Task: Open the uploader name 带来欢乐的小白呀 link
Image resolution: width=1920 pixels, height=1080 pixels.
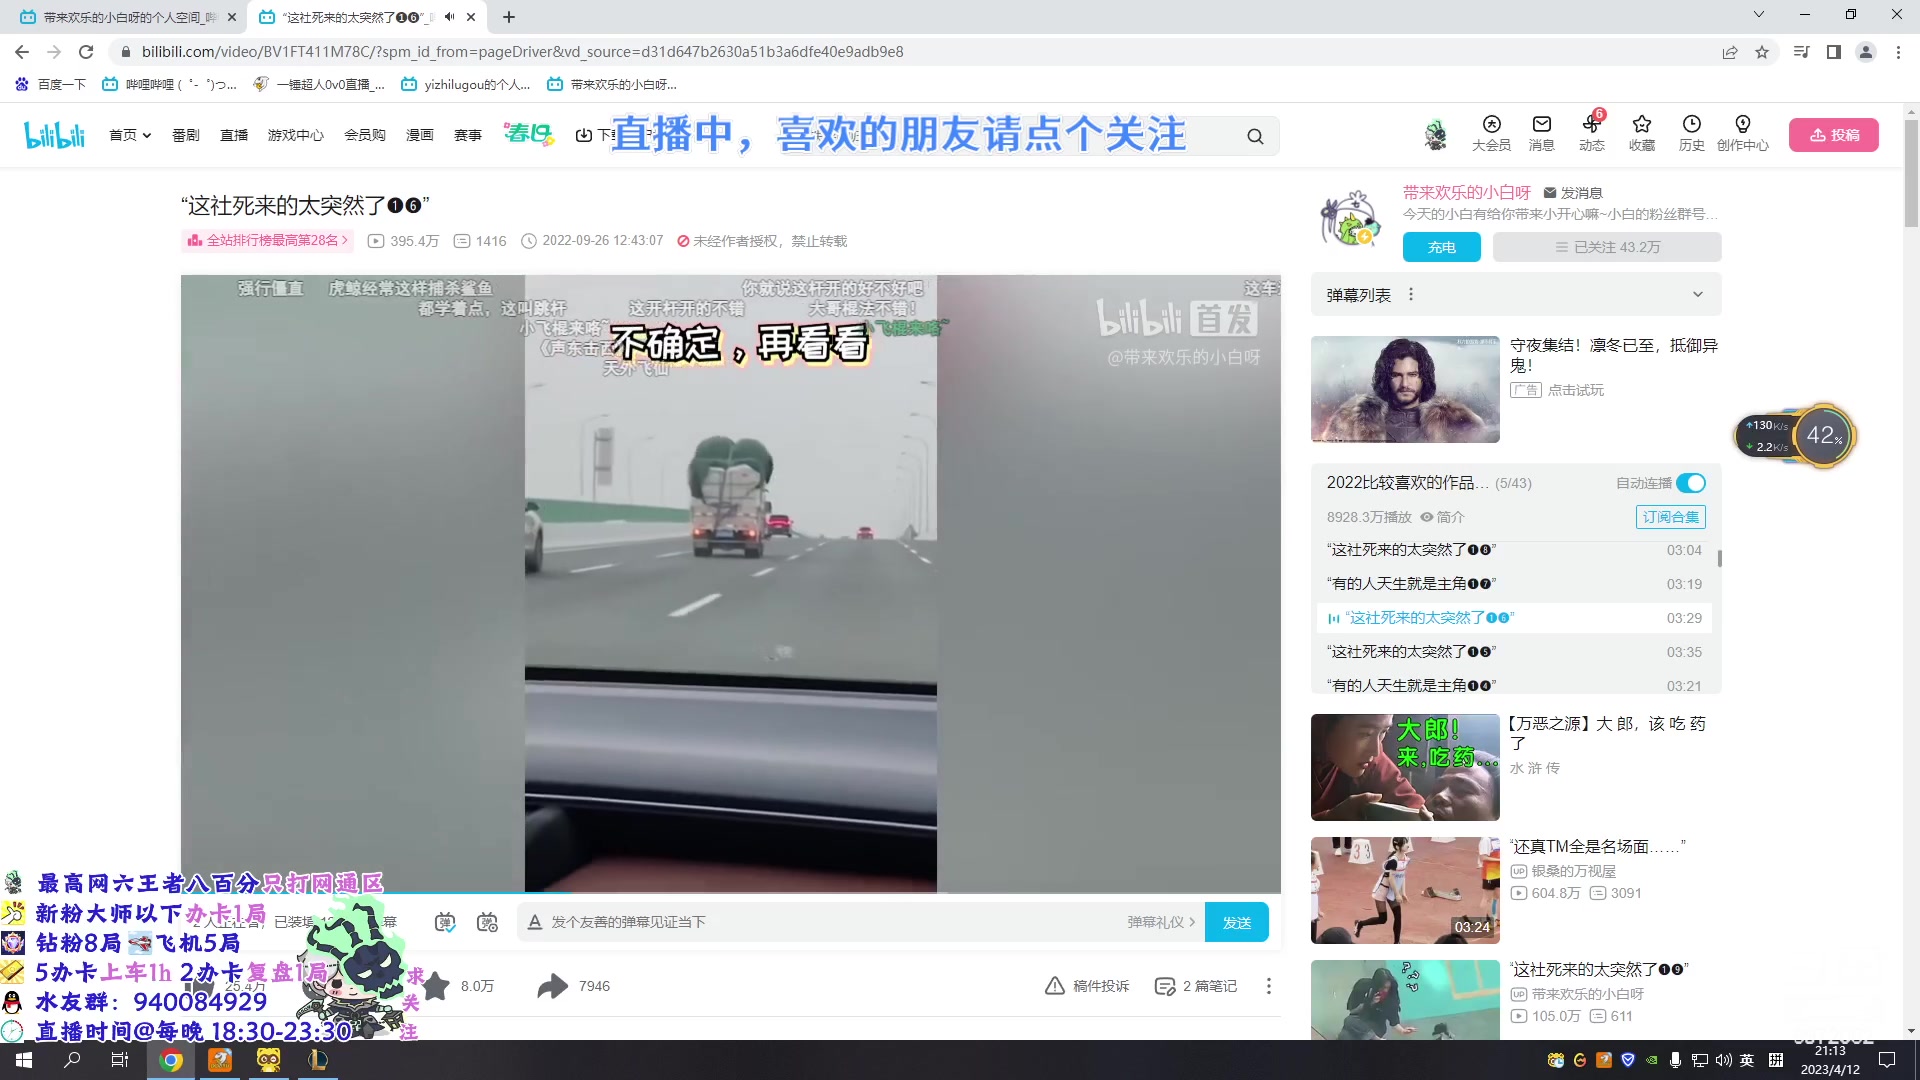Action: [1466, 193]
